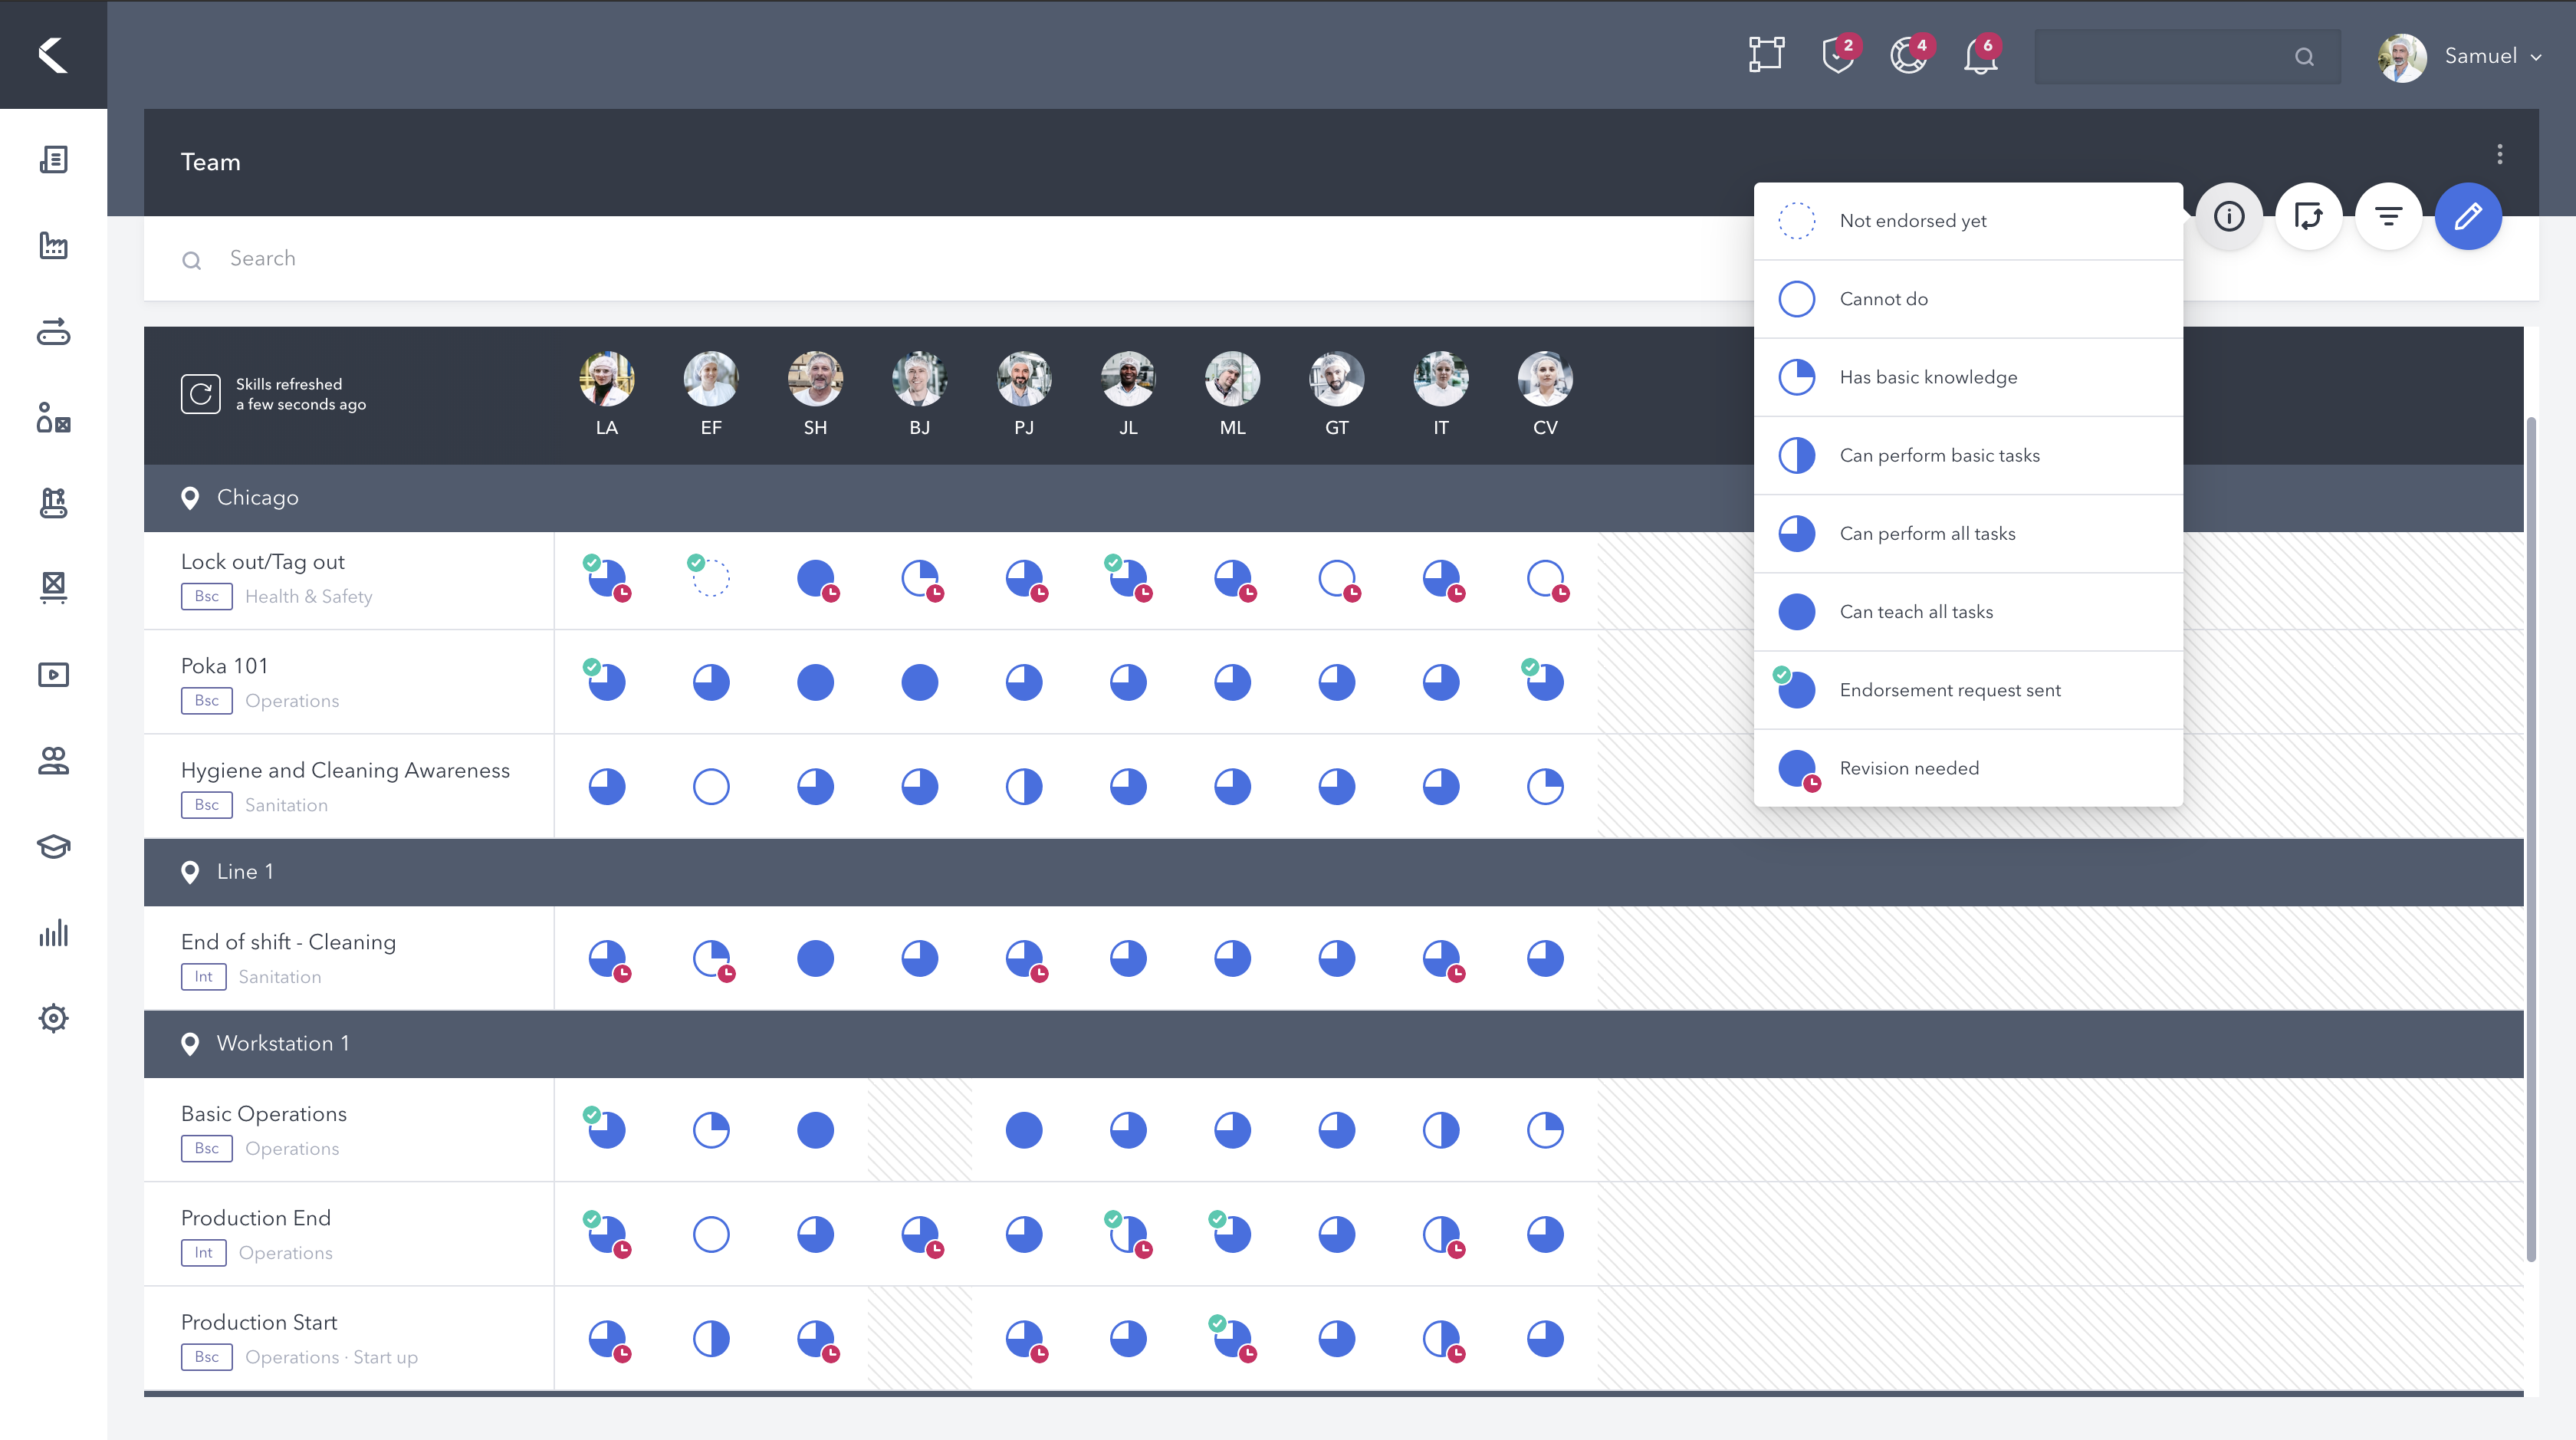Collapse the Line 1 location section
The width and height of the screenshot is (2576, 1440).
point(1334,872)
